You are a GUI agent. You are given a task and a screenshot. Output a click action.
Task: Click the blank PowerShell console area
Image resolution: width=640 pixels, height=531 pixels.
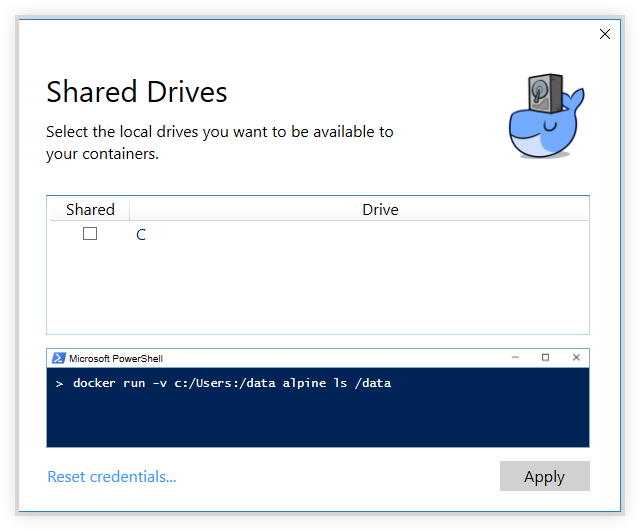[320, 420]
